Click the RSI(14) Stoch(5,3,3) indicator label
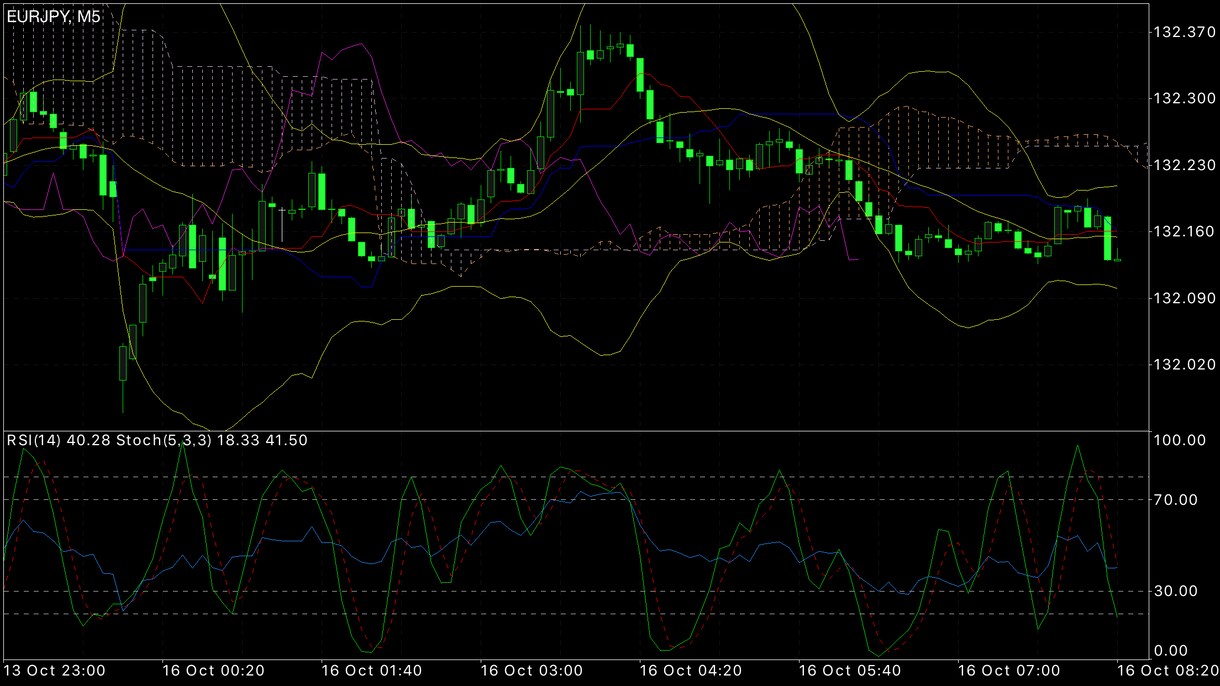Screen dimensions: 1220x686 pos(157,441)
